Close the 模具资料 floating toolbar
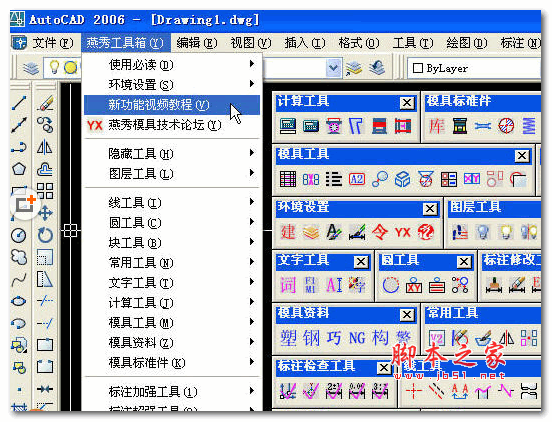Image resolution: width=552 pixels, height=422 pixels. click(407, 315)
